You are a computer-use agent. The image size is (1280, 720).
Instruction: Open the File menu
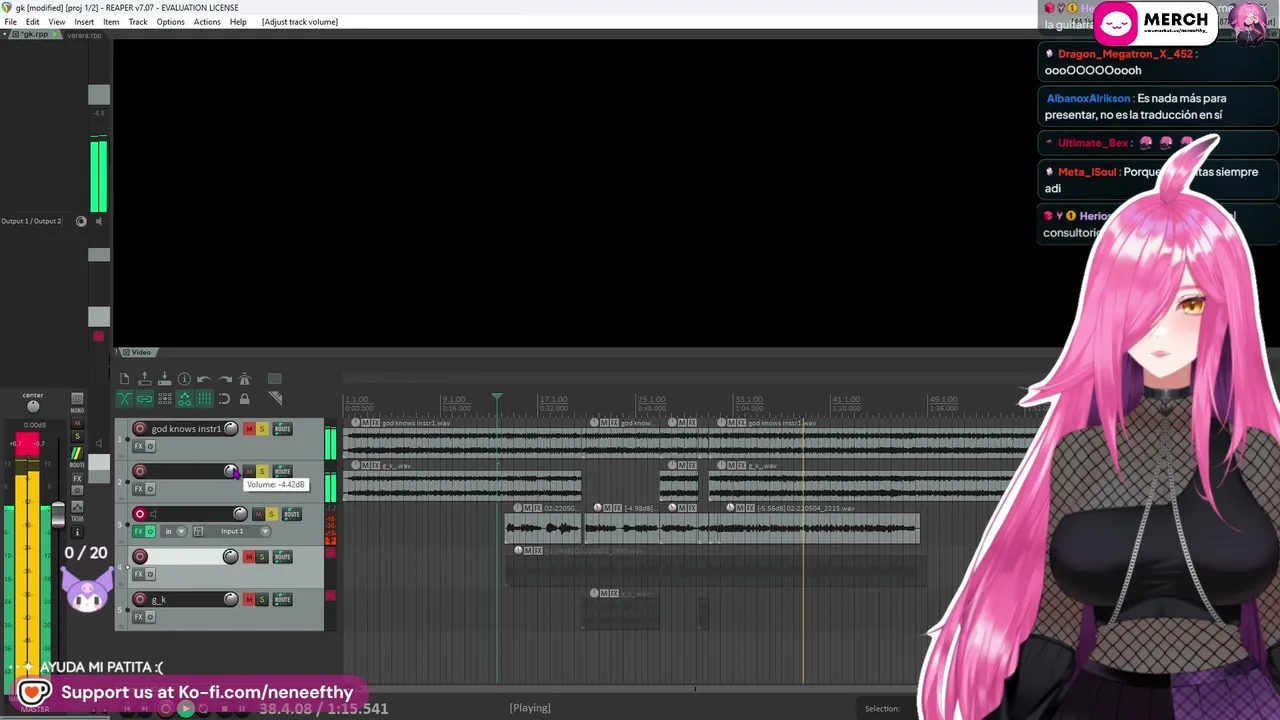pos(10,22)
